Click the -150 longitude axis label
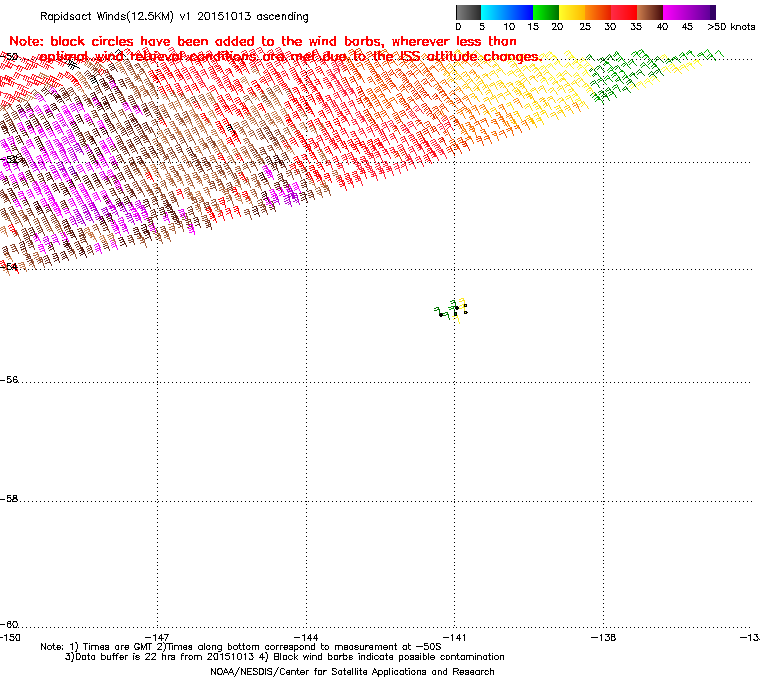 pyautogui.click(x=10, y=637)
